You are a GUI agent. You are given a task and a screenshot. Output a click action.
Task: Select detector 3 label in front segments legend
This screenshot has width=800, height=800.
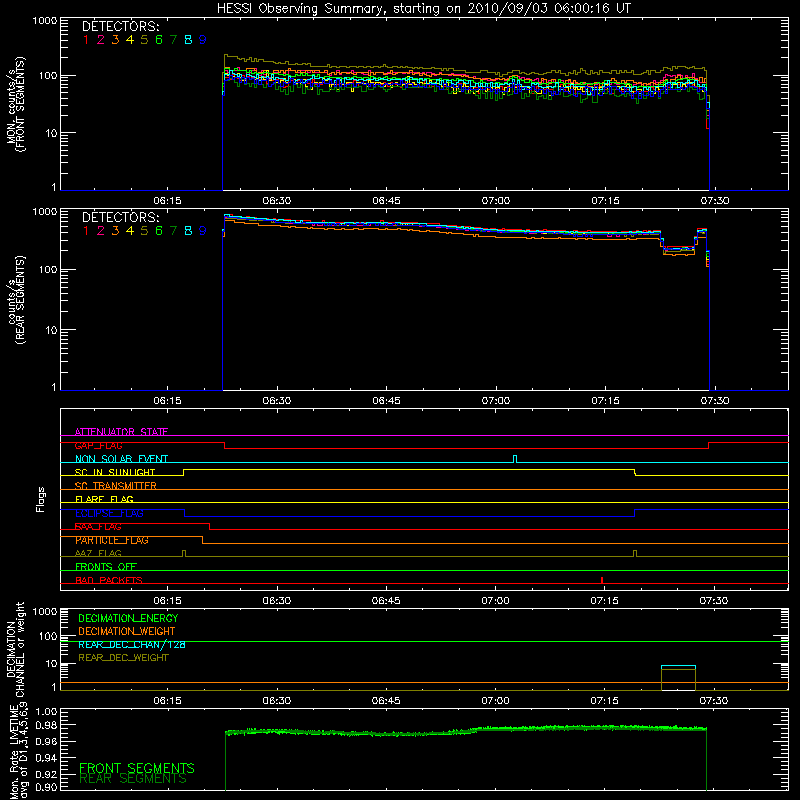coord(115,40)
